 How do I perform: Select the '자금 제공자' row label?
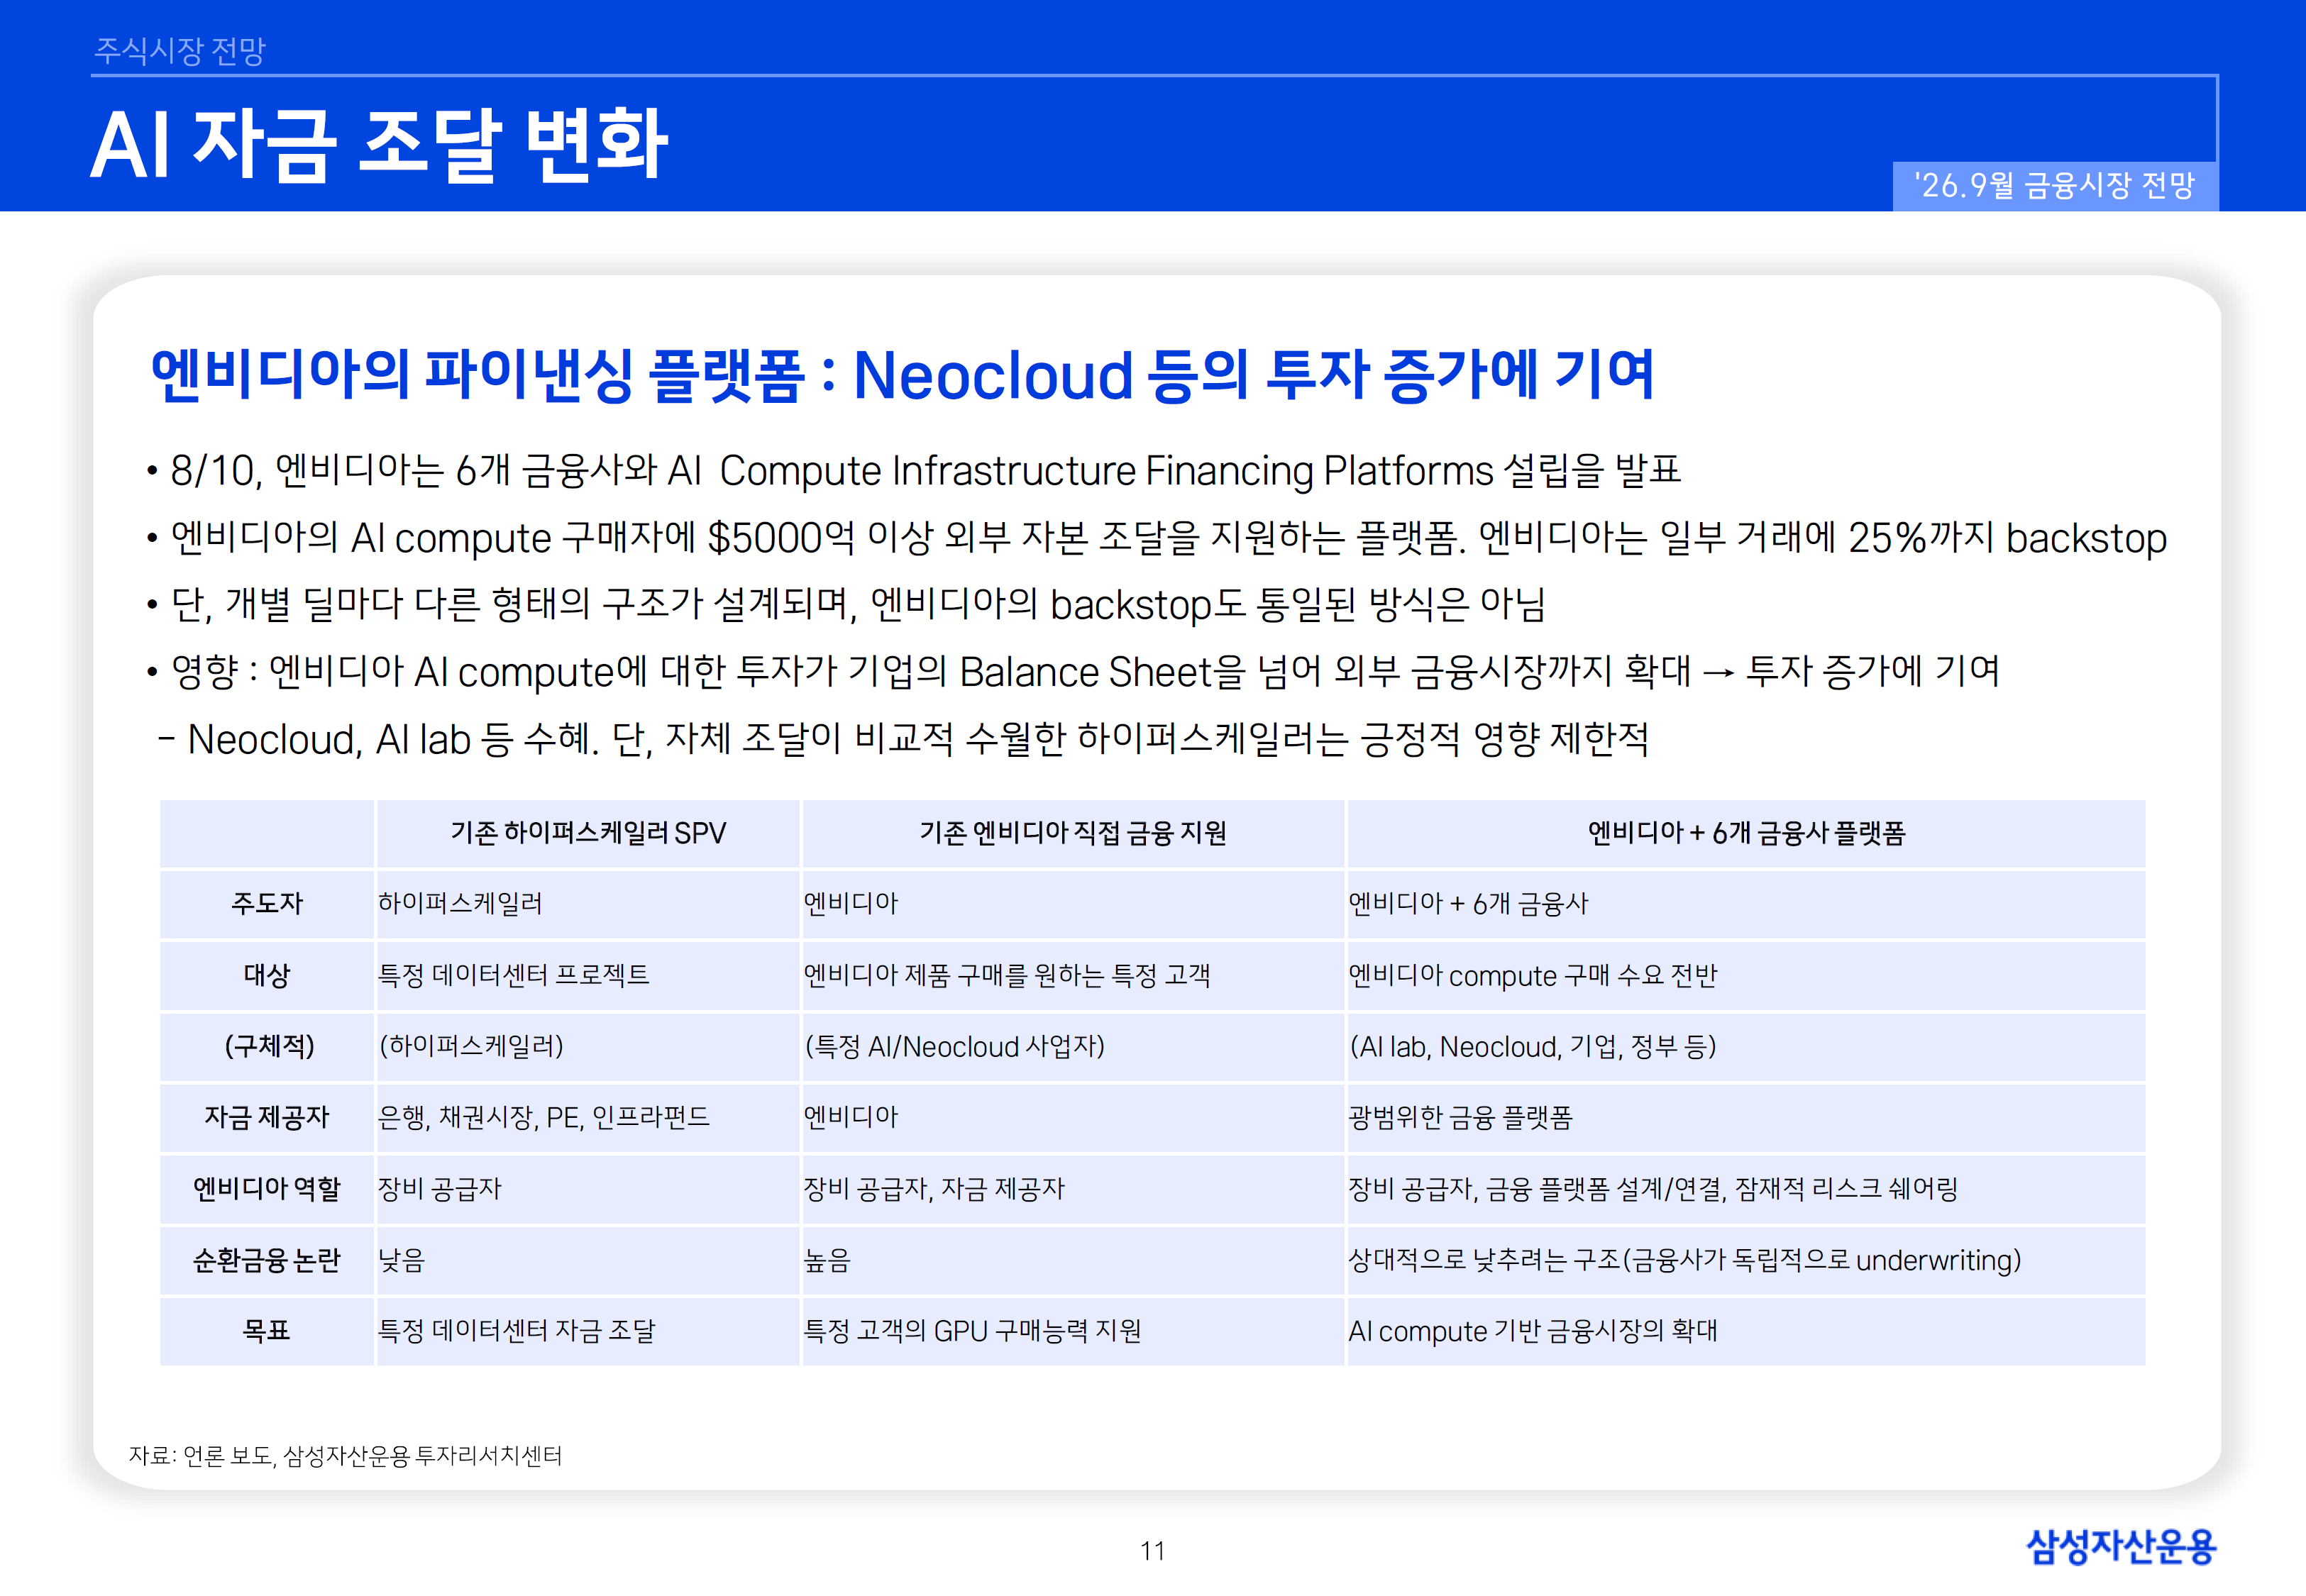tap(267, 1117)
